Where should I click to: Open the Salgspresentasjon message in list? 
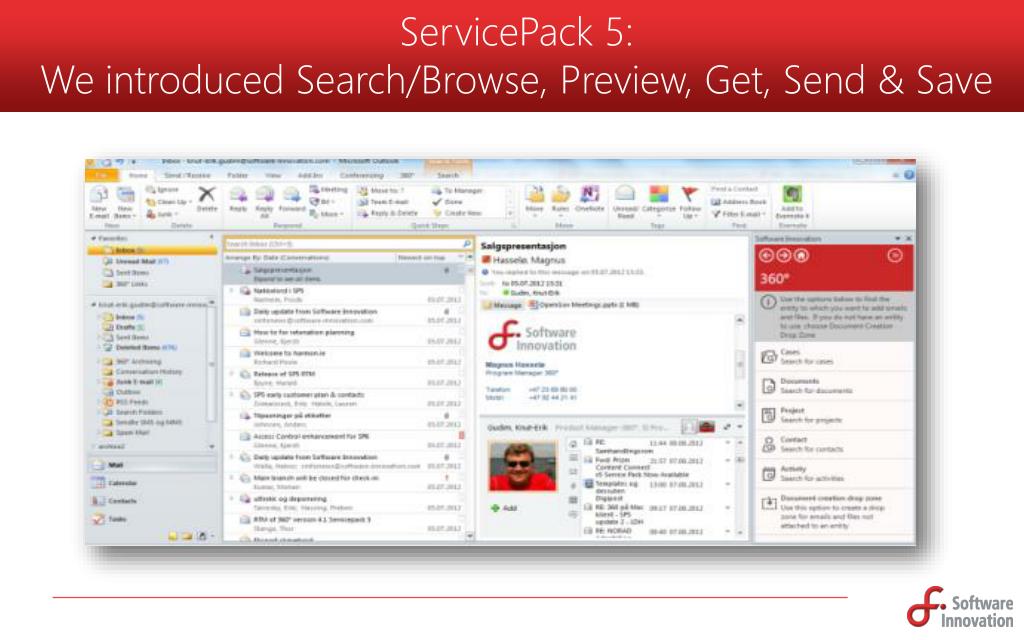[x=345, y=274]
